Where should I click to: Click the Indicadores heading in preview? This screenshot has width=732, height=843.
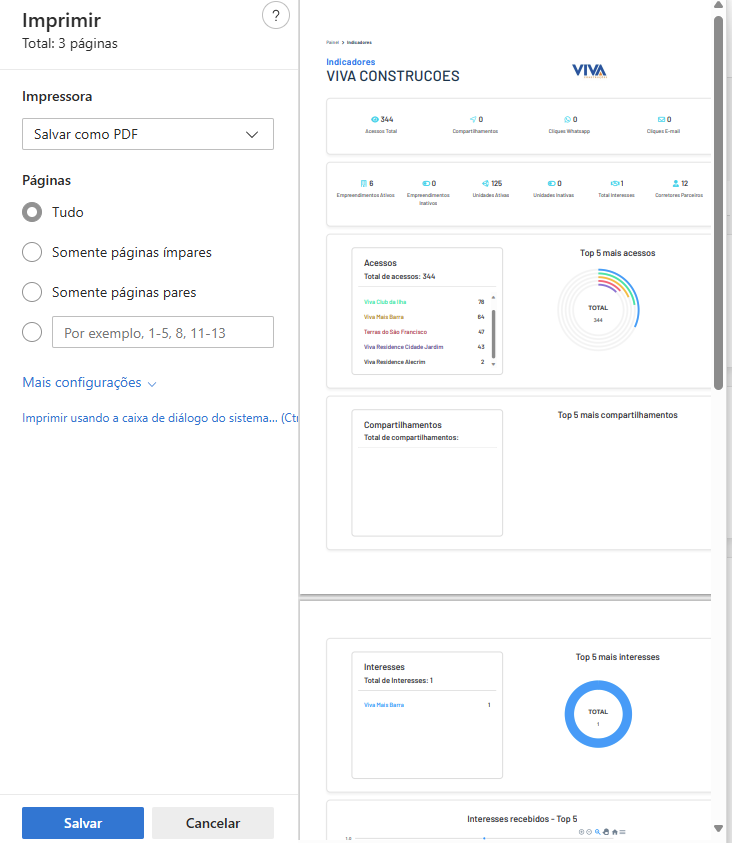click(x=350, y=62)
